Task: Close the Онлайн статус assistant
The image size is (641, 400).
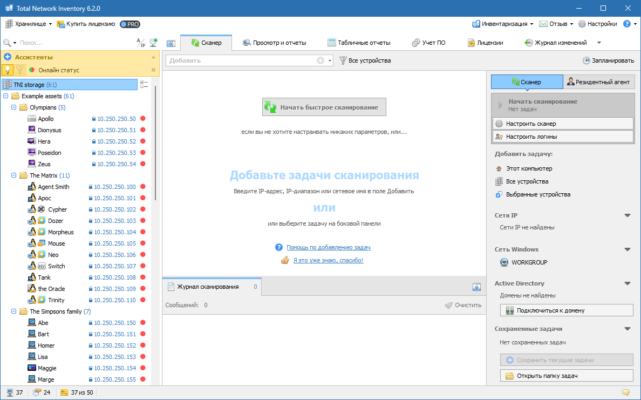Action: pos(153,70)
